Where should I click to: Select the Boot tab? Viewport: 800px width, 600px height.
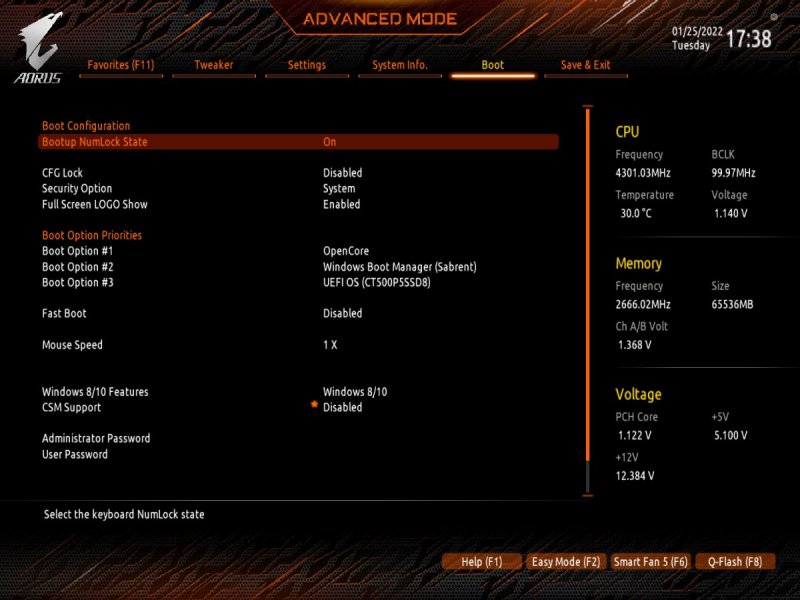pyautogui.click(x=493, y=65)
